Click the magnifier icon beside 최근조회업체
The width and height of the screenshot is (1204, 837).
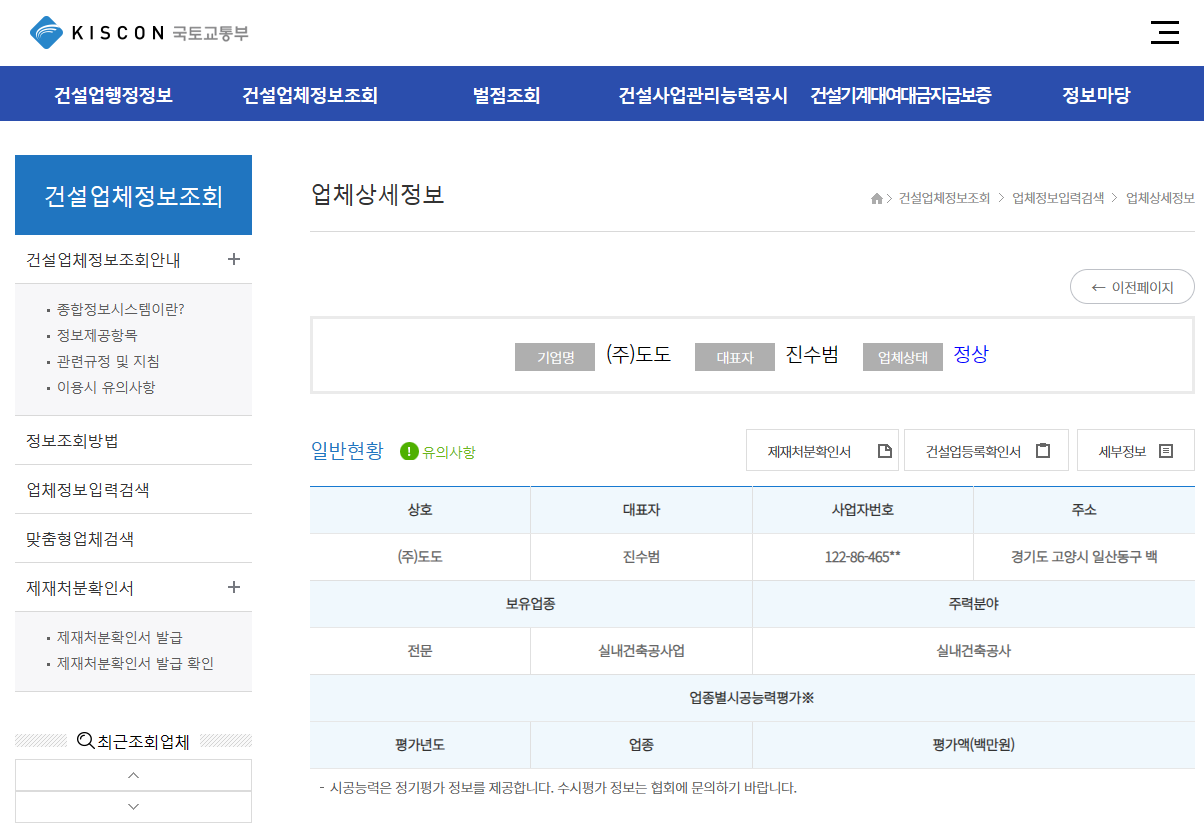[x=86, y=741]
